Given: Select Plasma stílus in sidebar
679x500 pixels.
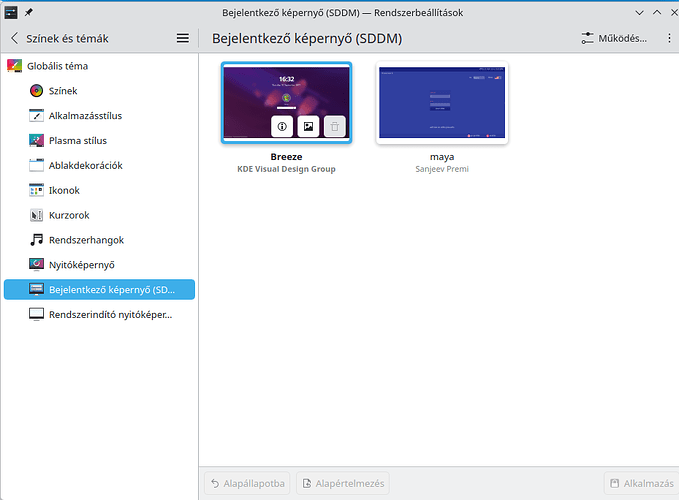Looking at the screenshot, I should tap(77, 141).
